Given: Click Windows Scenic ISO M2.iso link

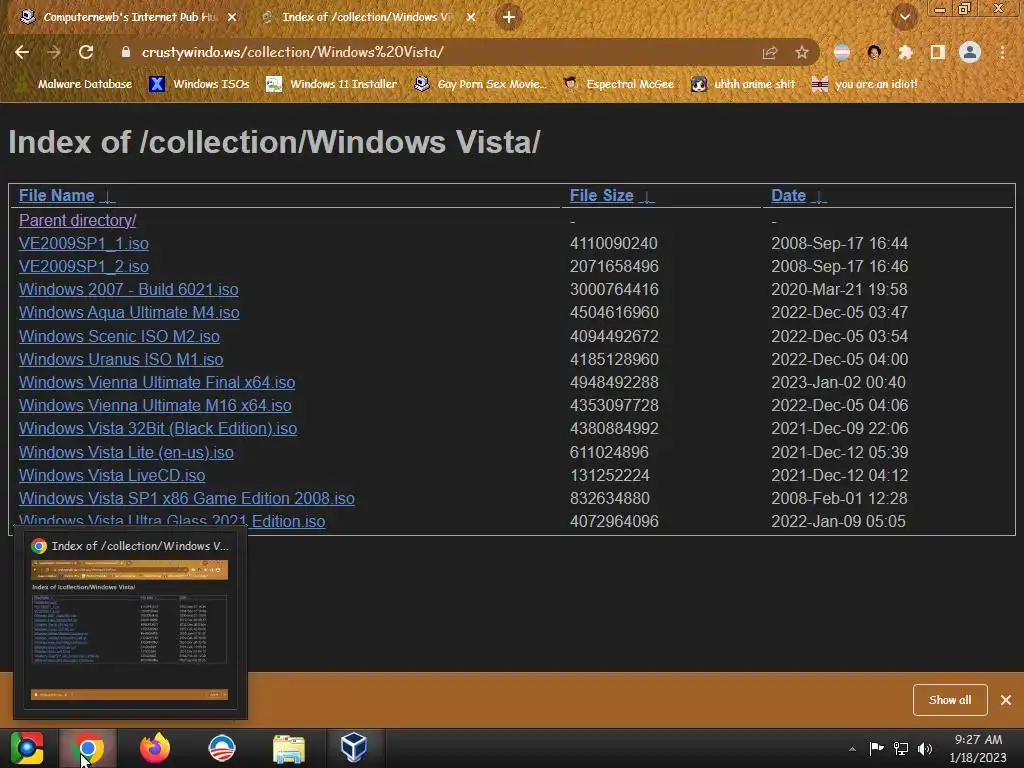Looking at the screenshot, I should click(119, 336).
